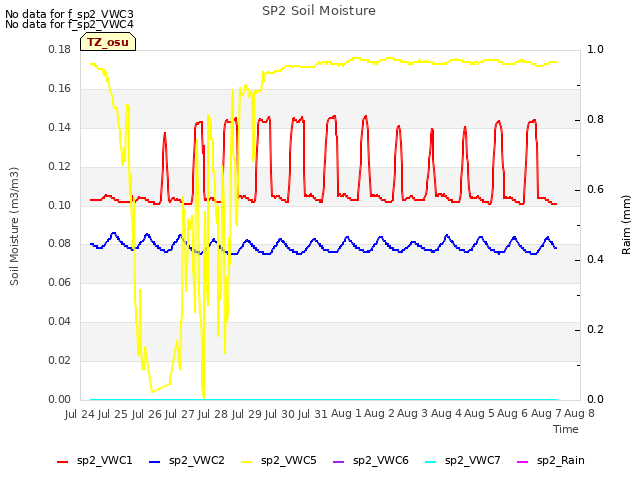Click the cyan sp2_VWC7 legend color marker

(x=430, y=462)
